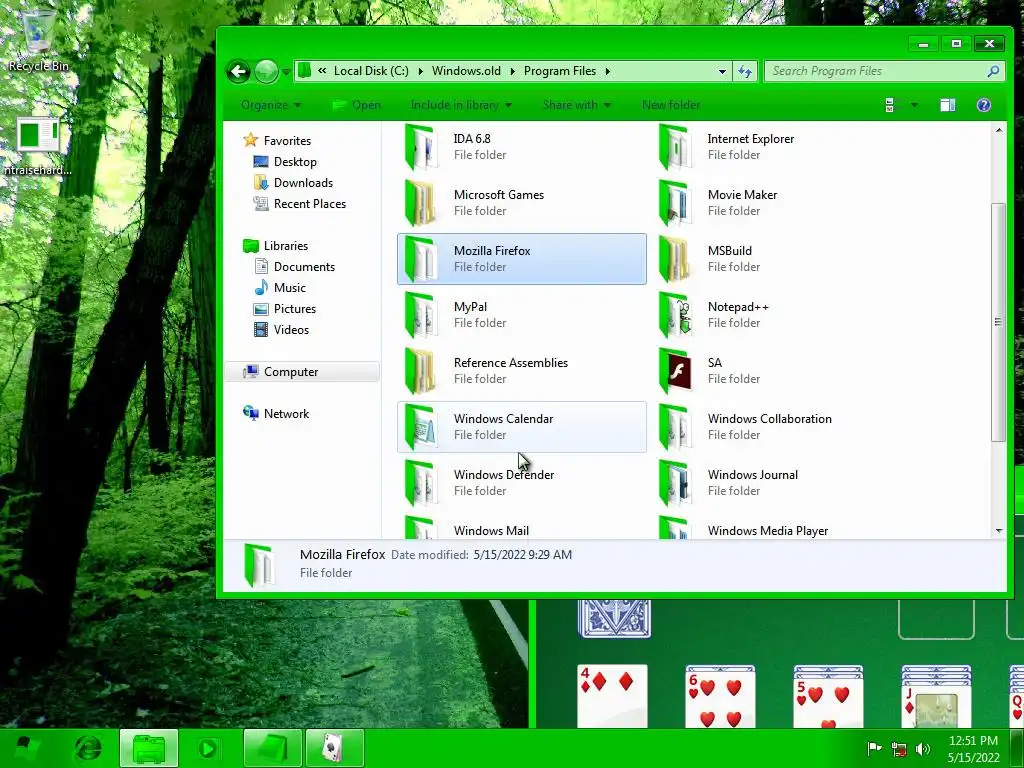Click the search magnifier icon
This screenshot has height=768, width=1024.
coord(993,71)
